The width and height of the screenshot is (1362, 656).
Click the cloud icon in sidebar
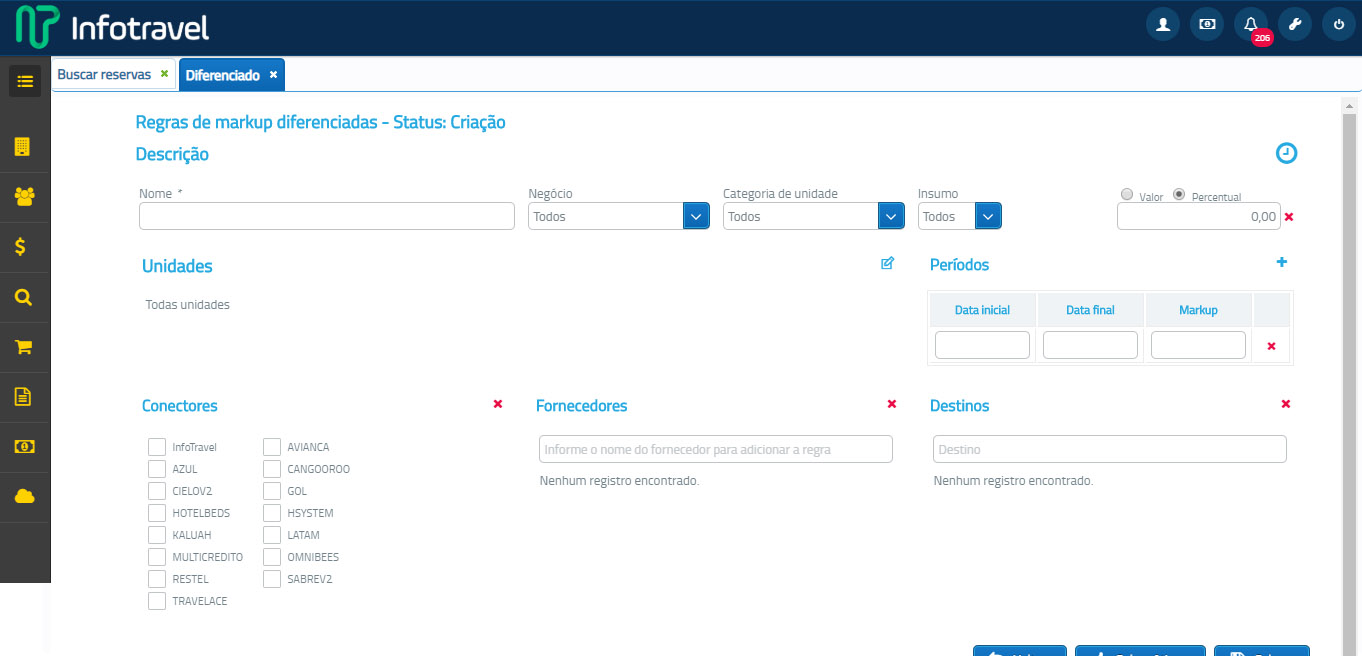(24, 497)
